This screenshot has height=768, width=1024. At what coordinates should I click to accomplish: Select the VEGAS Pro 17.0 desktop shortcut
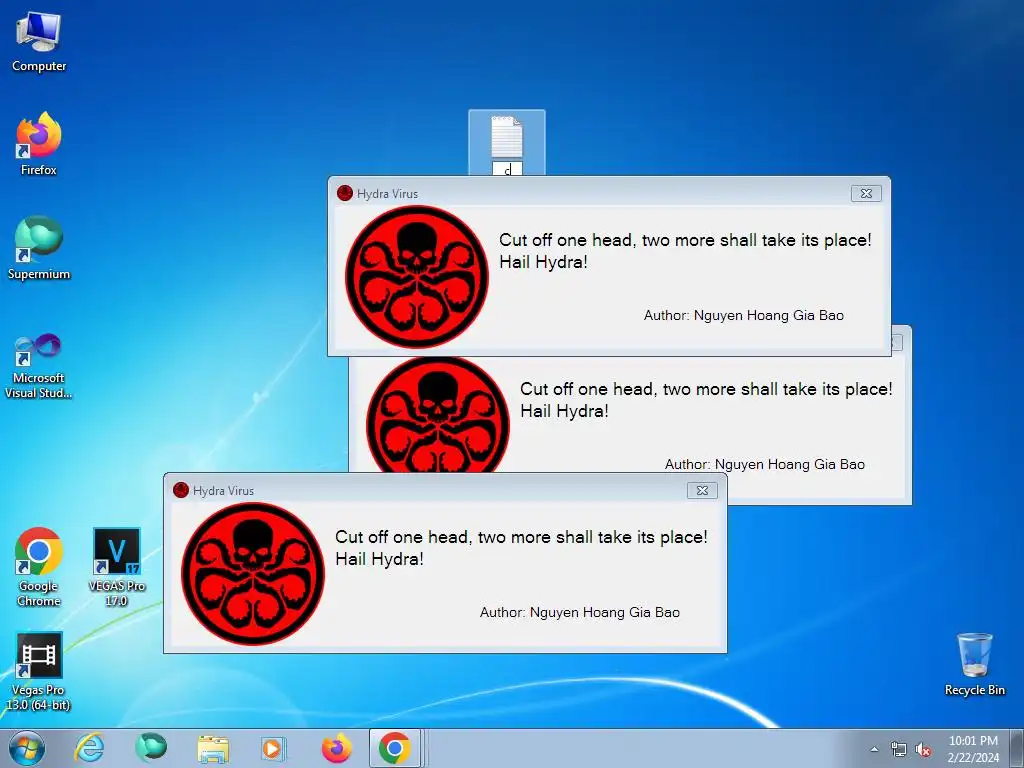[116, 567]
